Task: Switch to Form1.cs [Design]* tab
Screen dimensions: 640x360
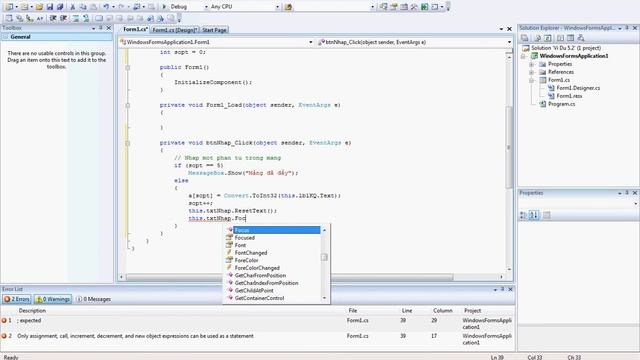Action: pyautogui.click(x=175, y=30)
